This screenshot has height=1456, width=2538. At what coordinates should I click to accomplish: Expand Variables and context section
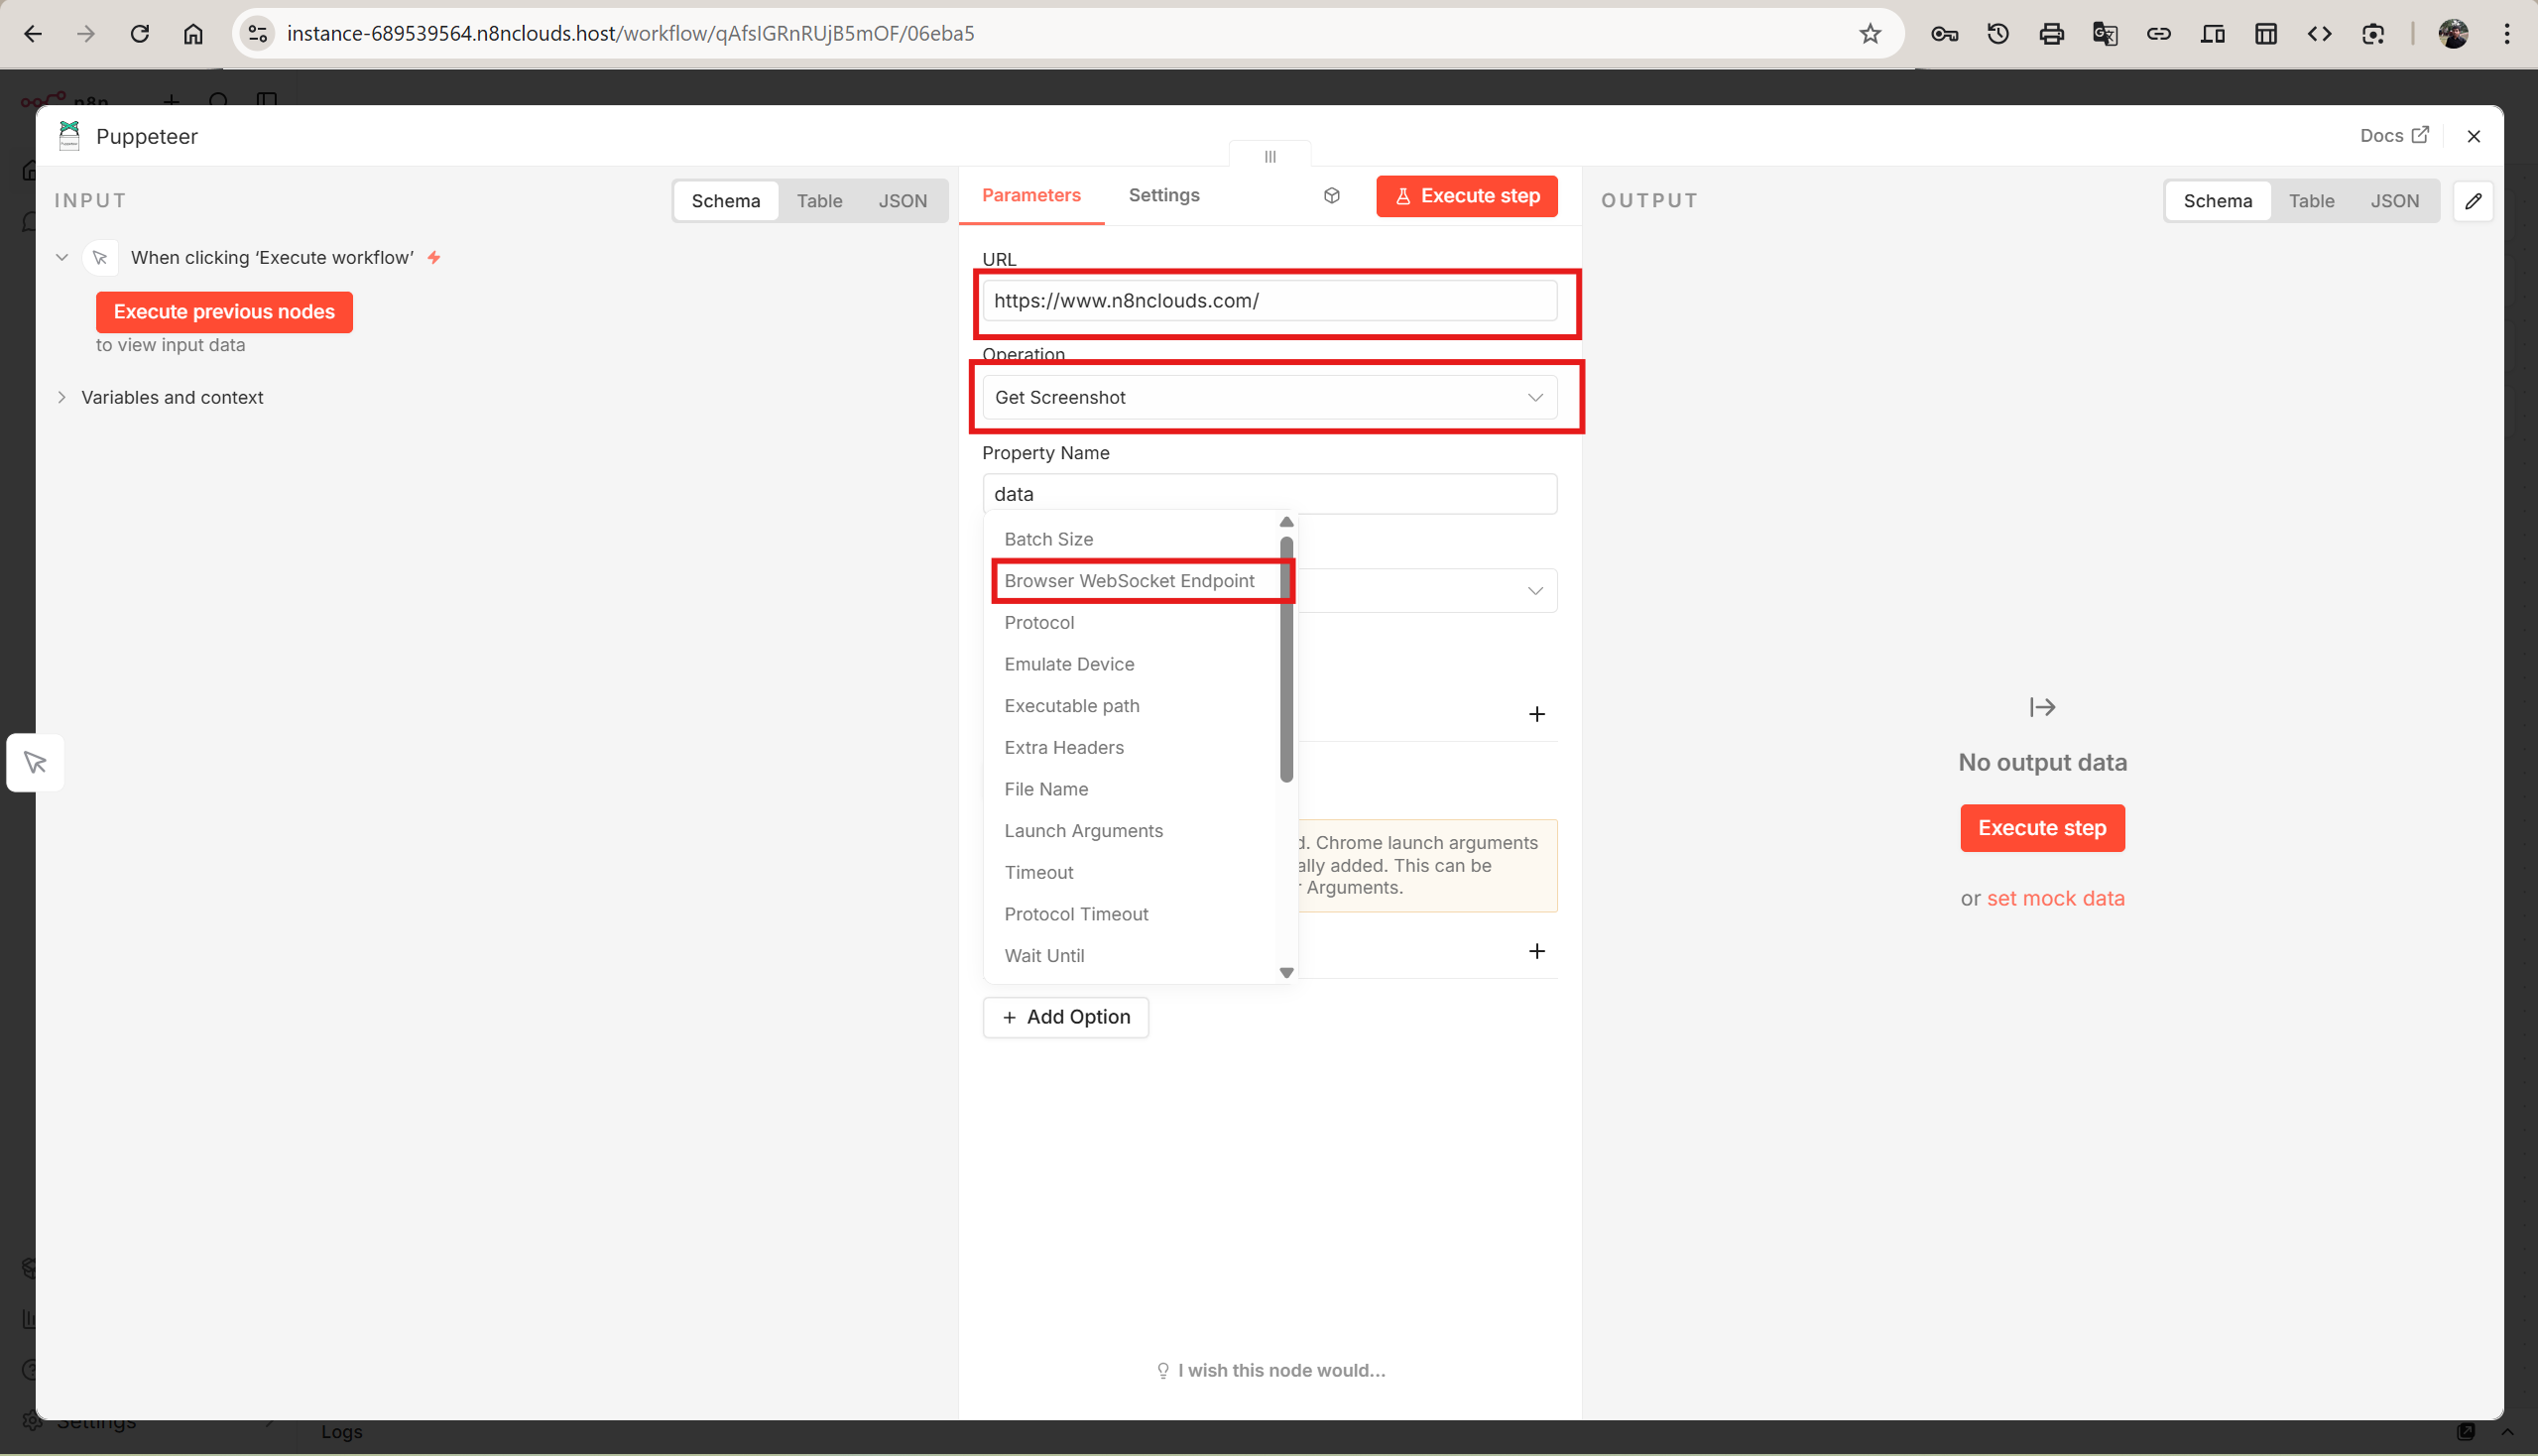pos(62,398)
